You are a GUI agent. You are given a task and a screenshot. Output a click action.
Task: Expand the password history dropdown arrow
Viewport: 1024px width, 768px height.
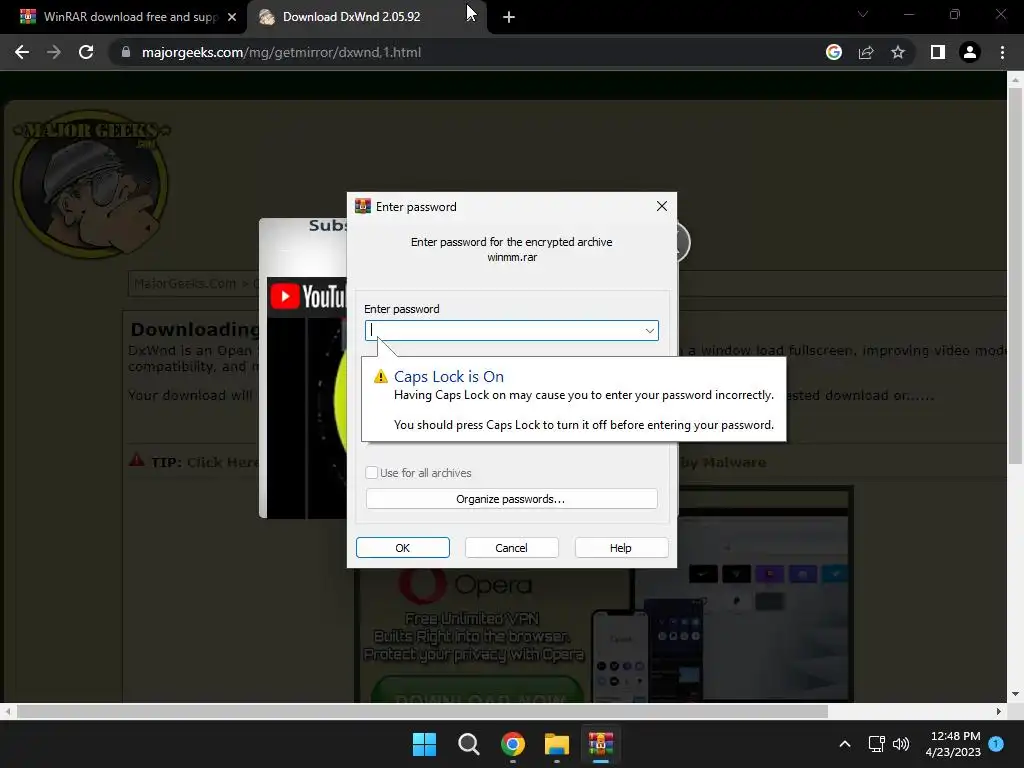650,330
